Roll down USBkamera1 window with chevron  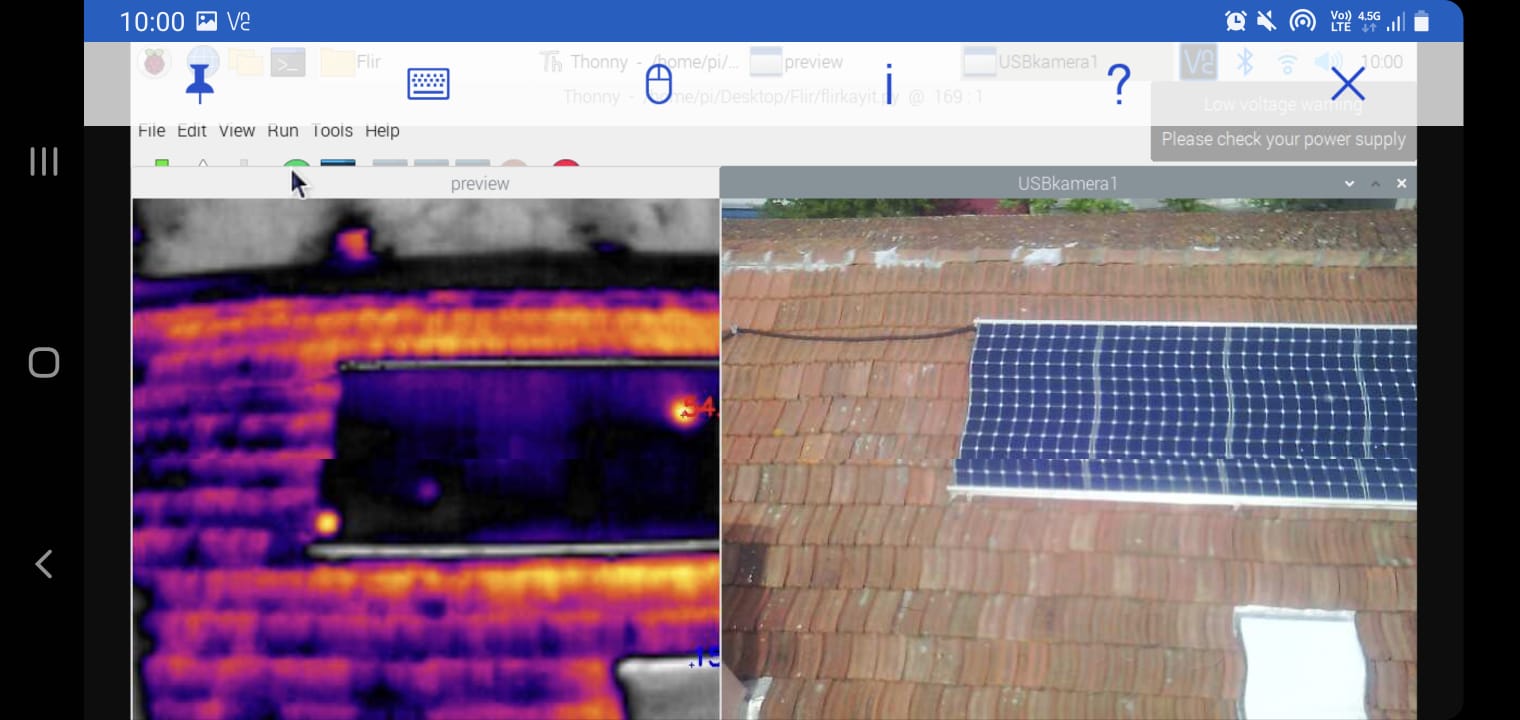coord(1349,184)
